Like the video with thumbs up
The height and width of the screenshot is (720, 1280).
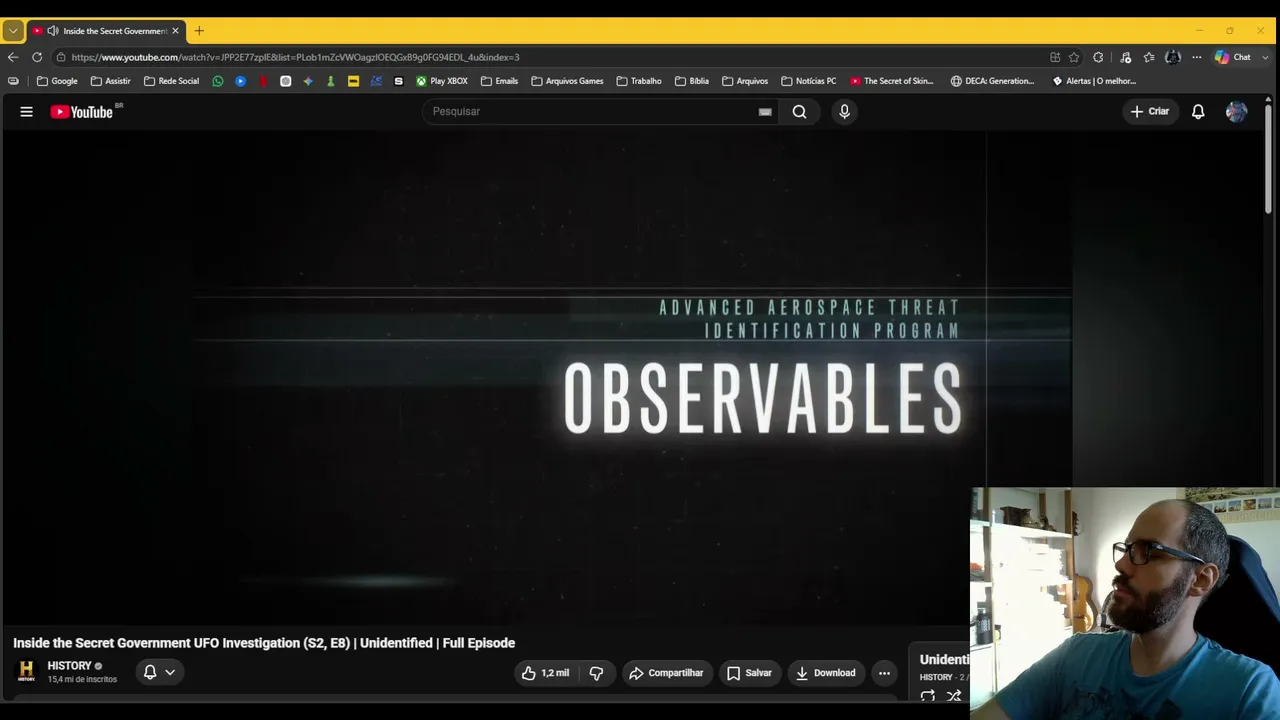[x=545, y=673]
